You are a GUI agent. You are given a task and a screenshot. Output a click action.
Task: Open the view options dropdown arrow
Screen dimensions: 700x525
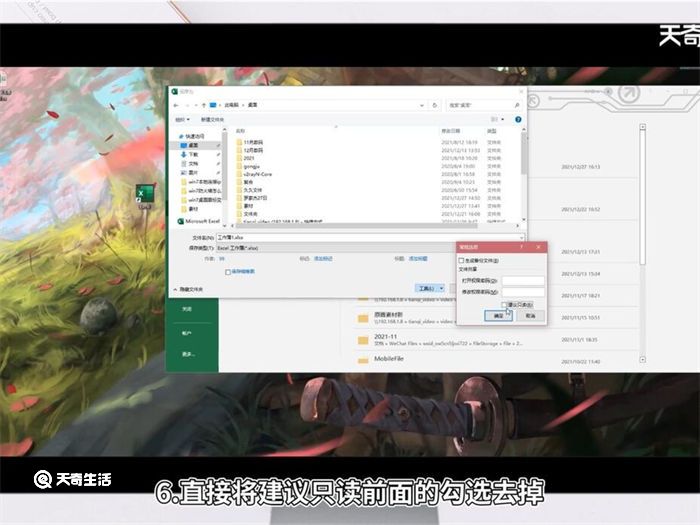pyautogui.click(x=503, y=119)
